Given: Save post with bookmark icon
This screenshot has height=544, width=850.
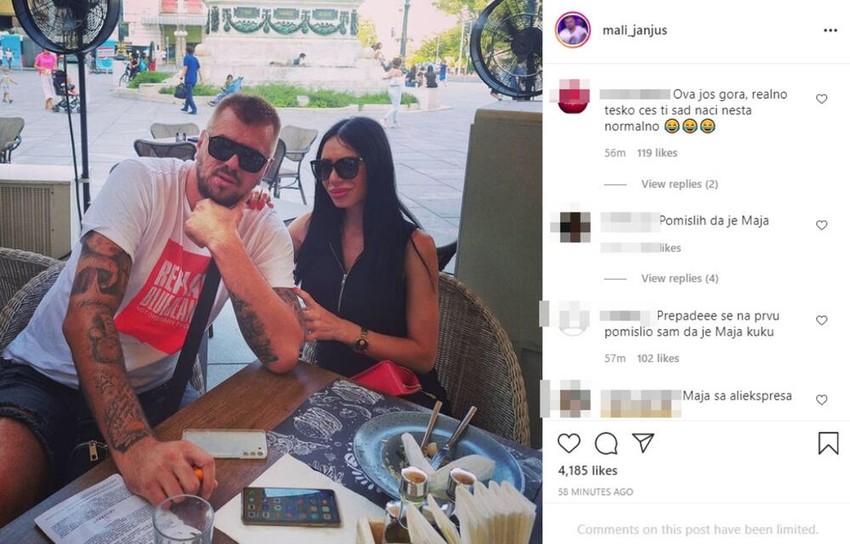Looking at the screenshot, I should (x=828, y=443).
